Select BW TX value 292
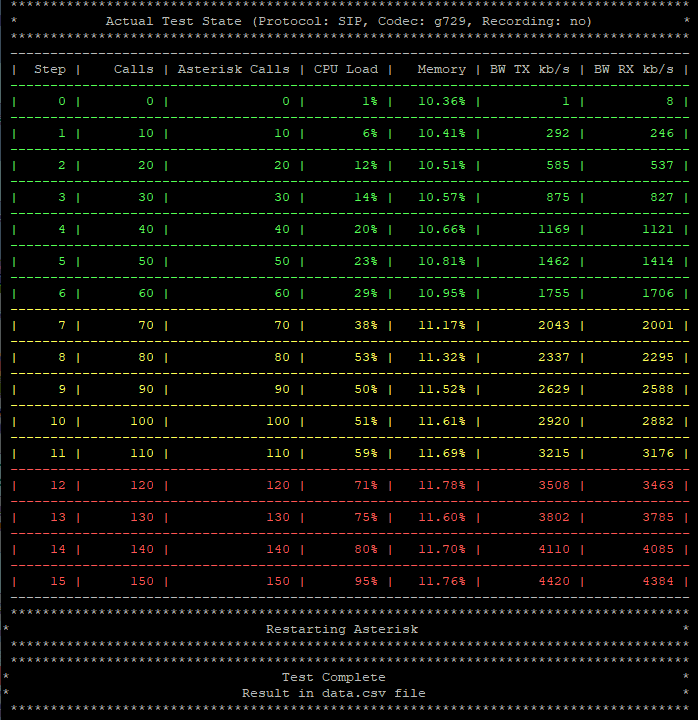698x720 pixels. [558, 133]
